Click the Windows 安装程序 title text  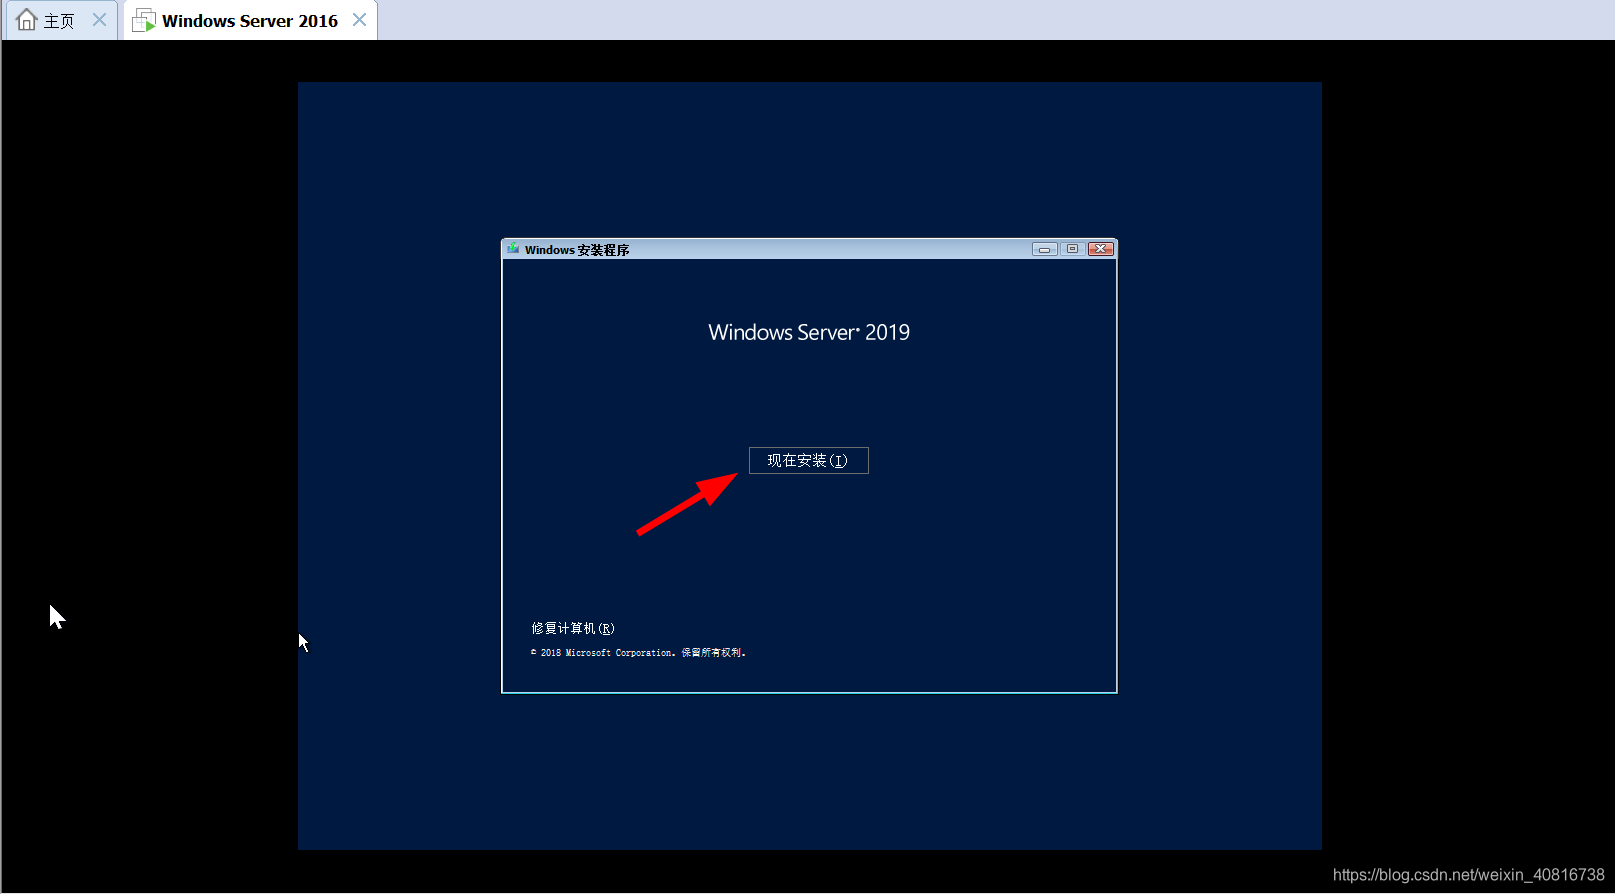click(x=577, y=250)
